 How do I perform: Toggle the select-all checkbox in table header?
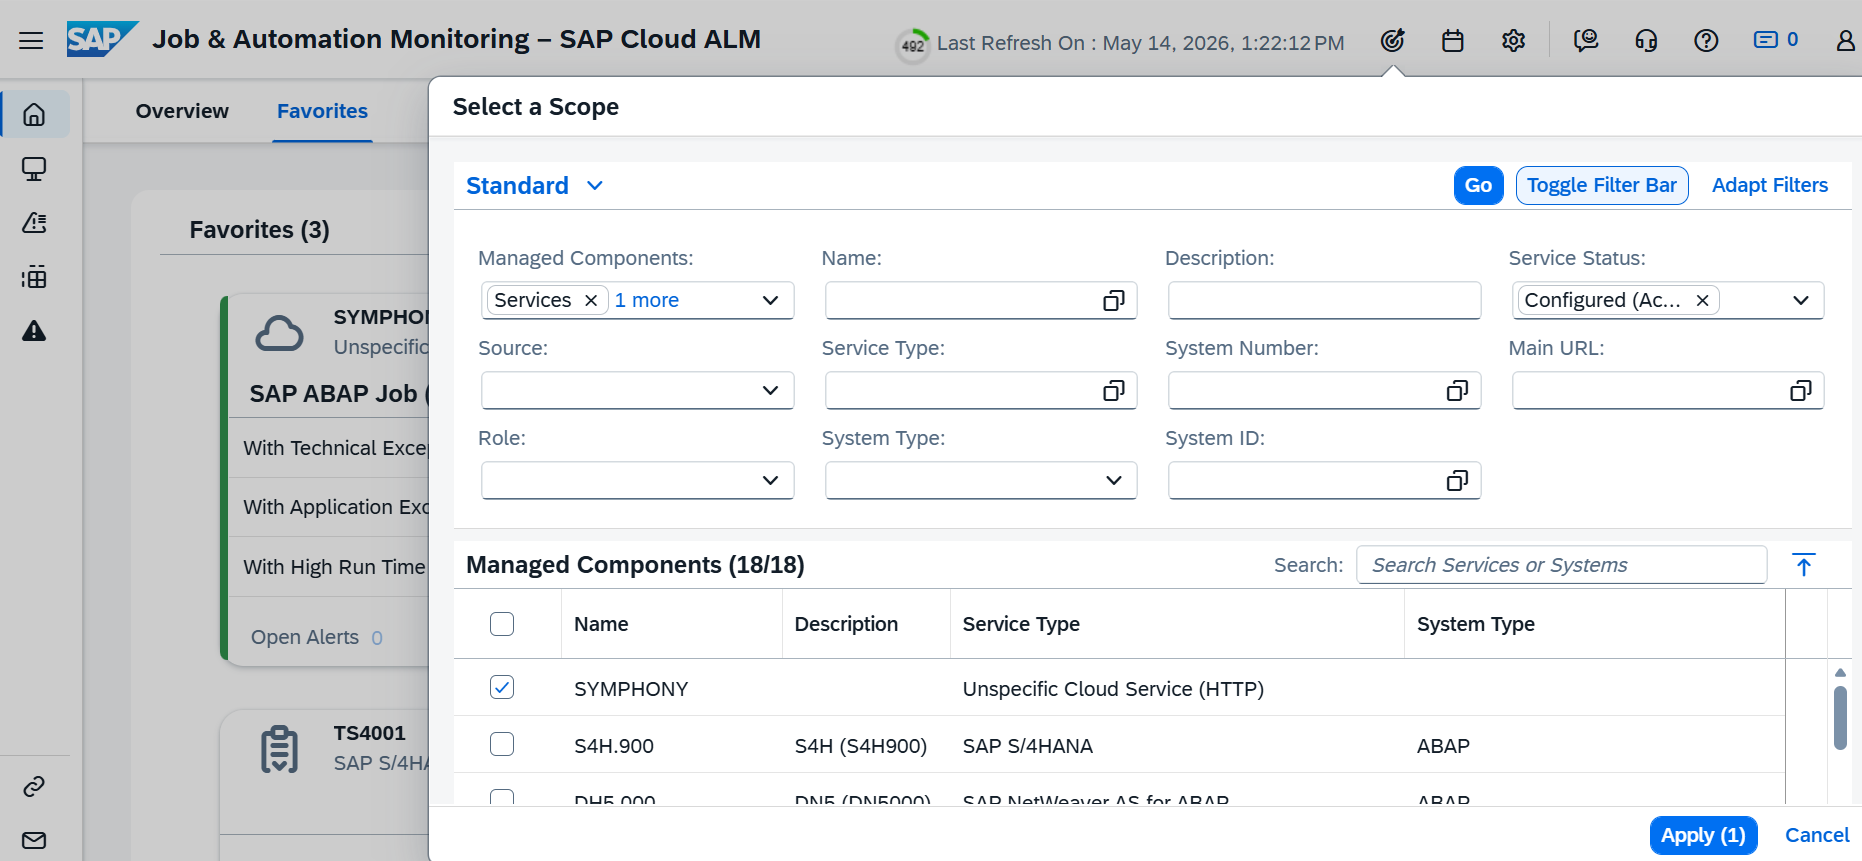coord(502,624)
